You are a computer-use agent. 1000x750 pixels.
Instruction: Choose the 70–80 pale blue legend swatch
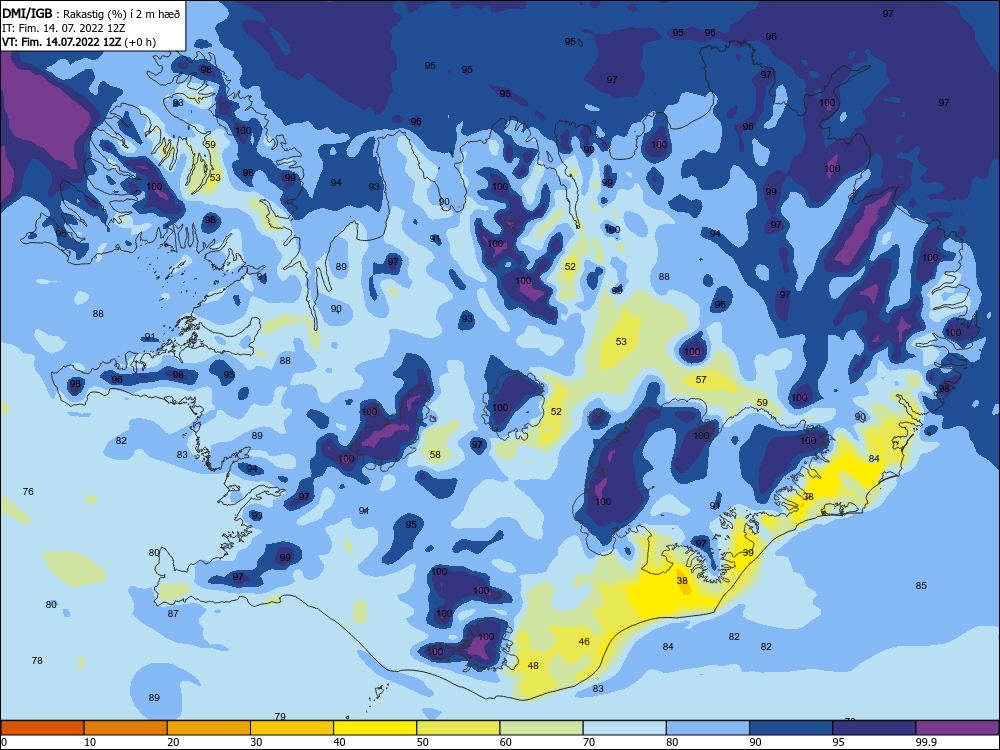[624, 728]
